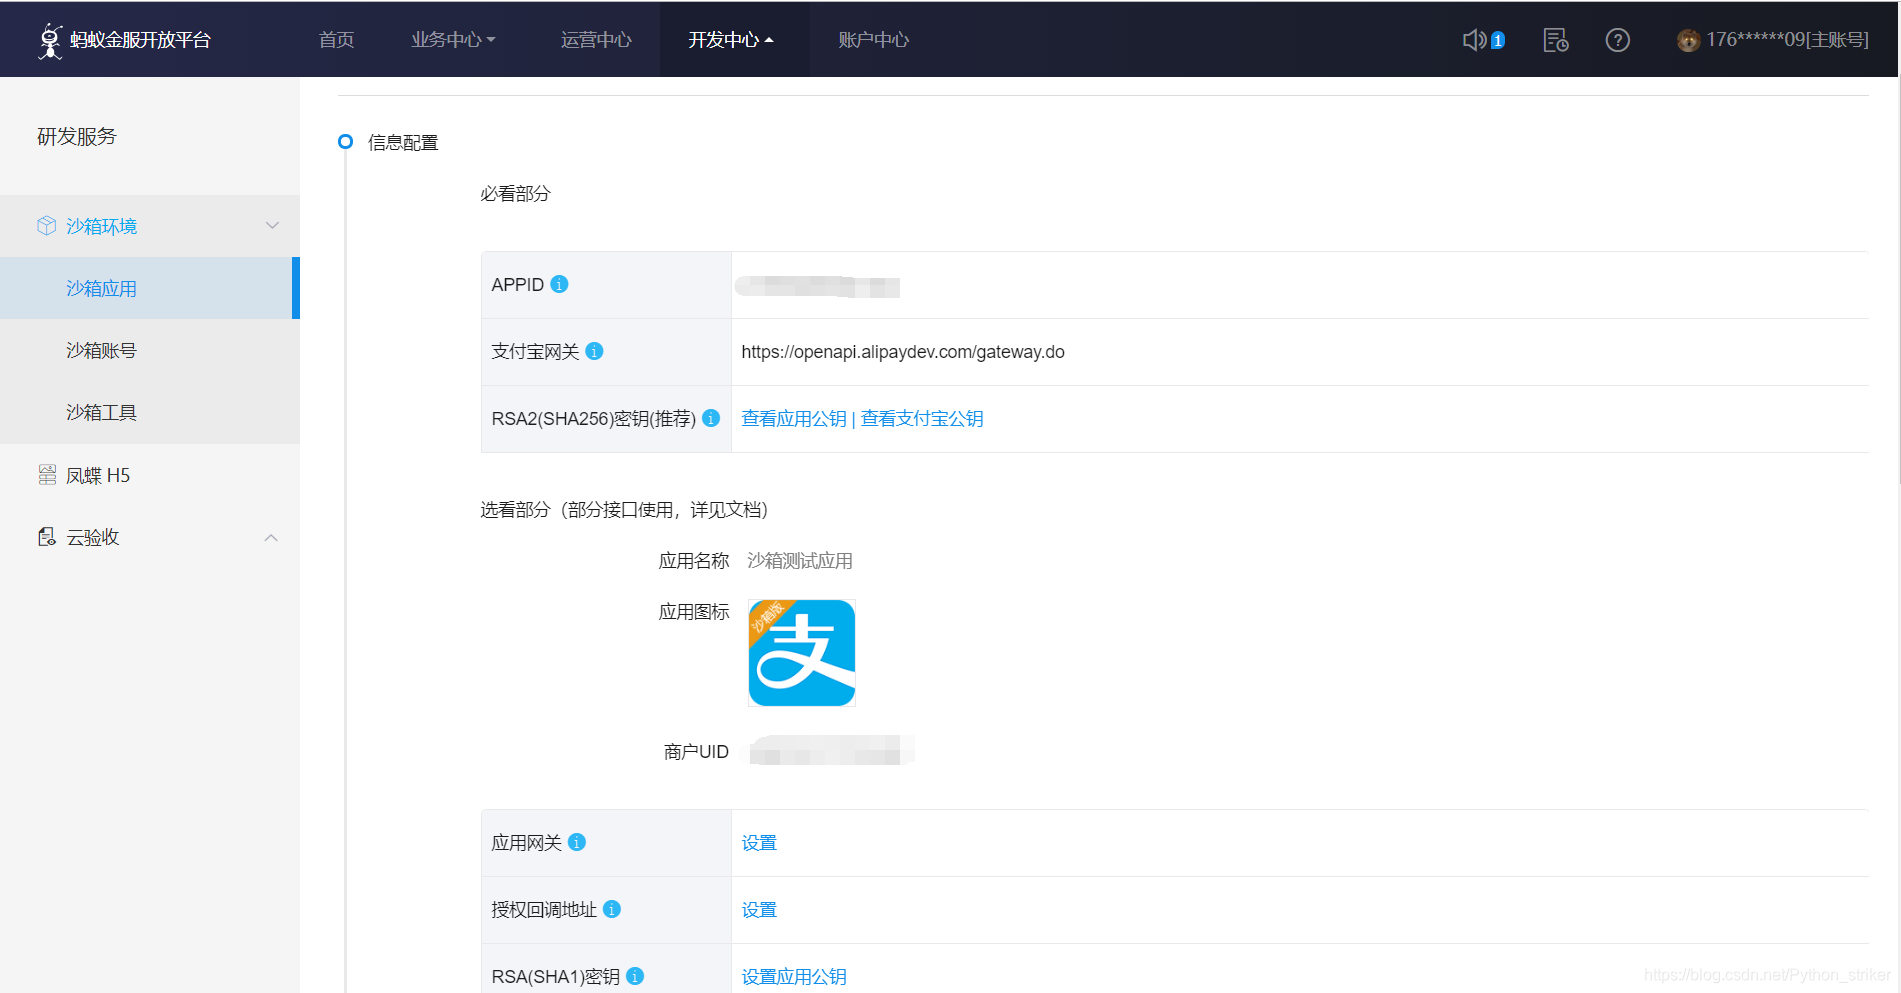The height and width of the screenshot is (993, 1901).
Task: Click the info icon next to APPID
Action: (559, 283)
